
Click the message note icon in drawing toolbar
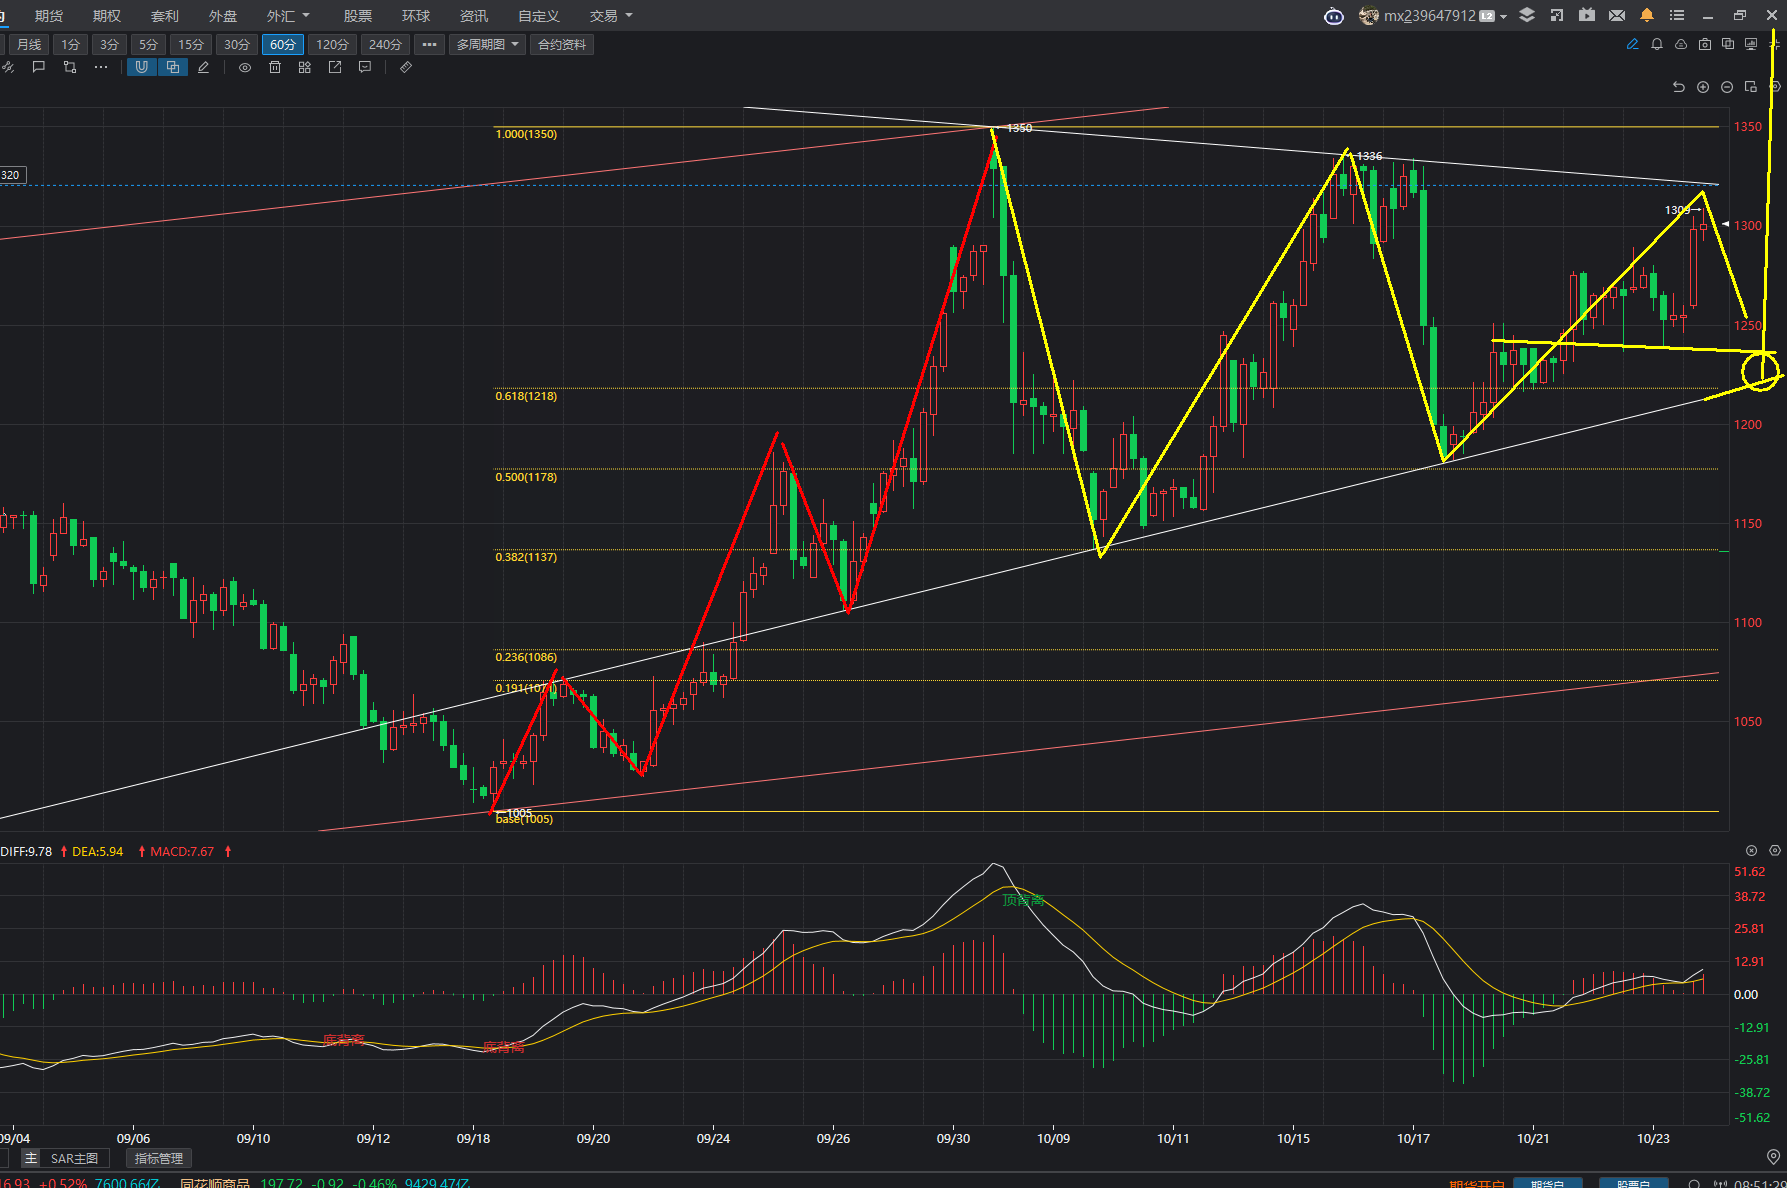[365, 67]
